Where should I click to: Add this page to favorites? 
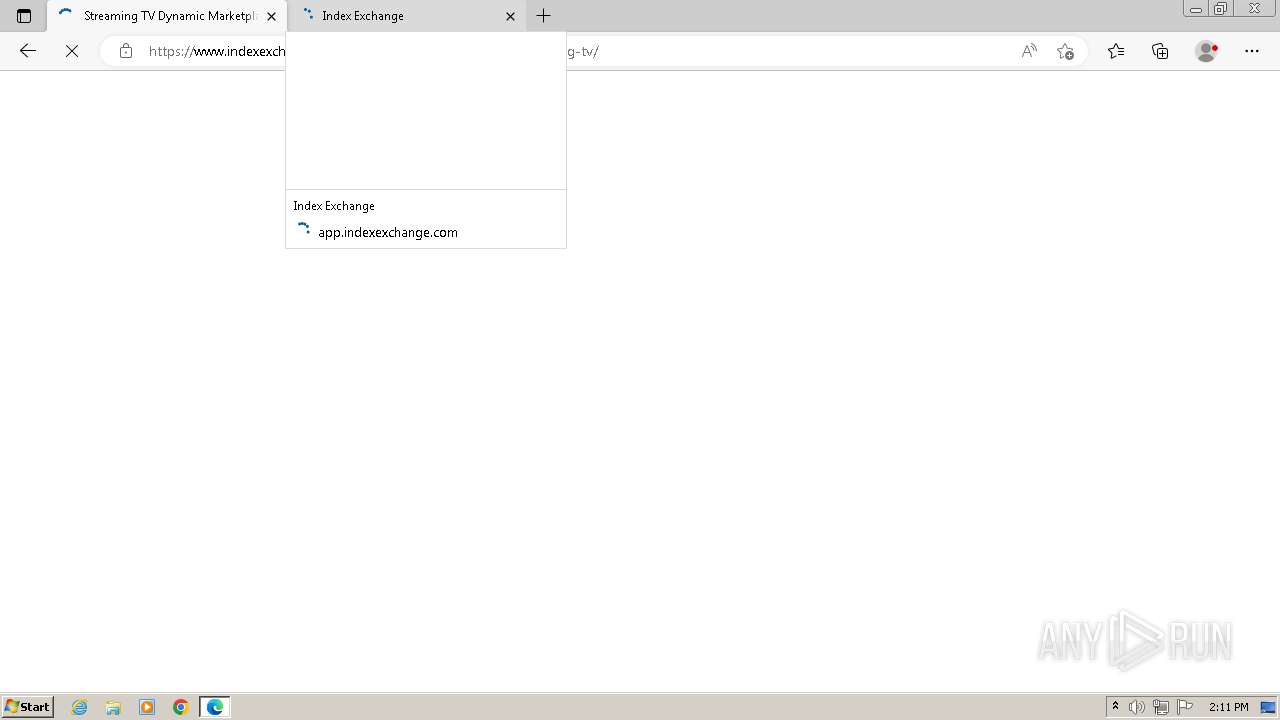pos(1065,51)
